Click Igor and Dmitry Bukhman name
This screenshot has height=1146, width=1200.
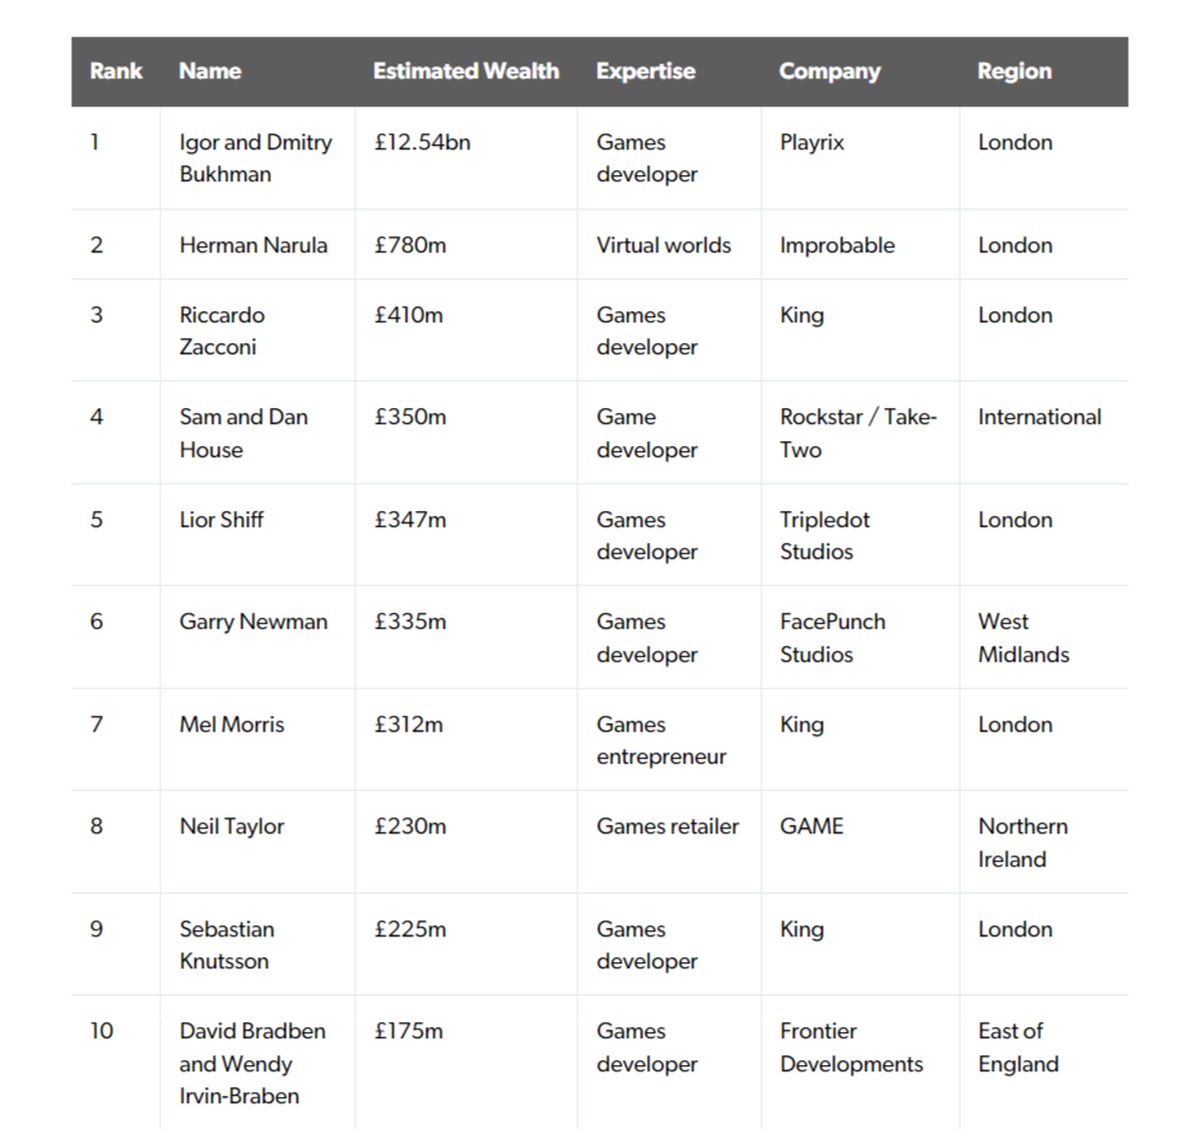click(255, 158)
